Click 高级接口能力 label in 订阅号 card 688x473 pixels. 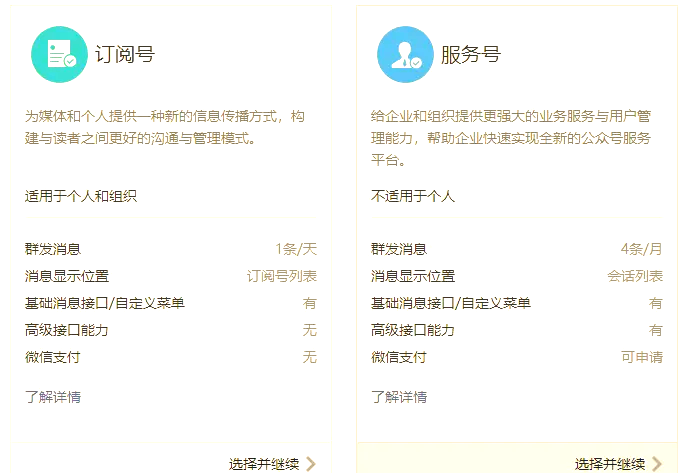click(67, 330)
